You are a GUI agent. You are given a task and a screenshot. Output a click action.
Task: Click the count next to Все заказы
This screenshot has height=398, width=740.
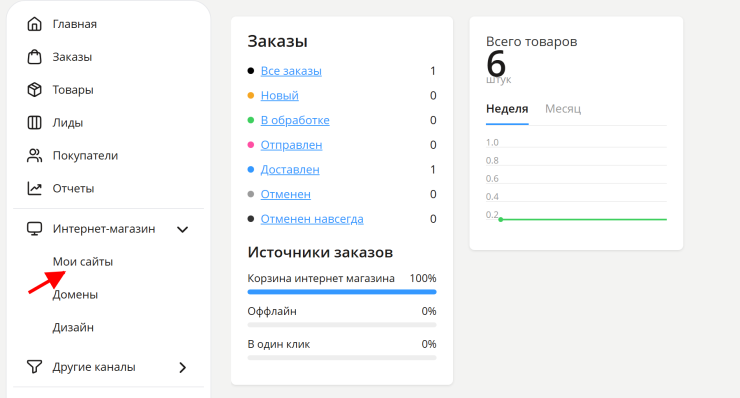coord(433,71)
